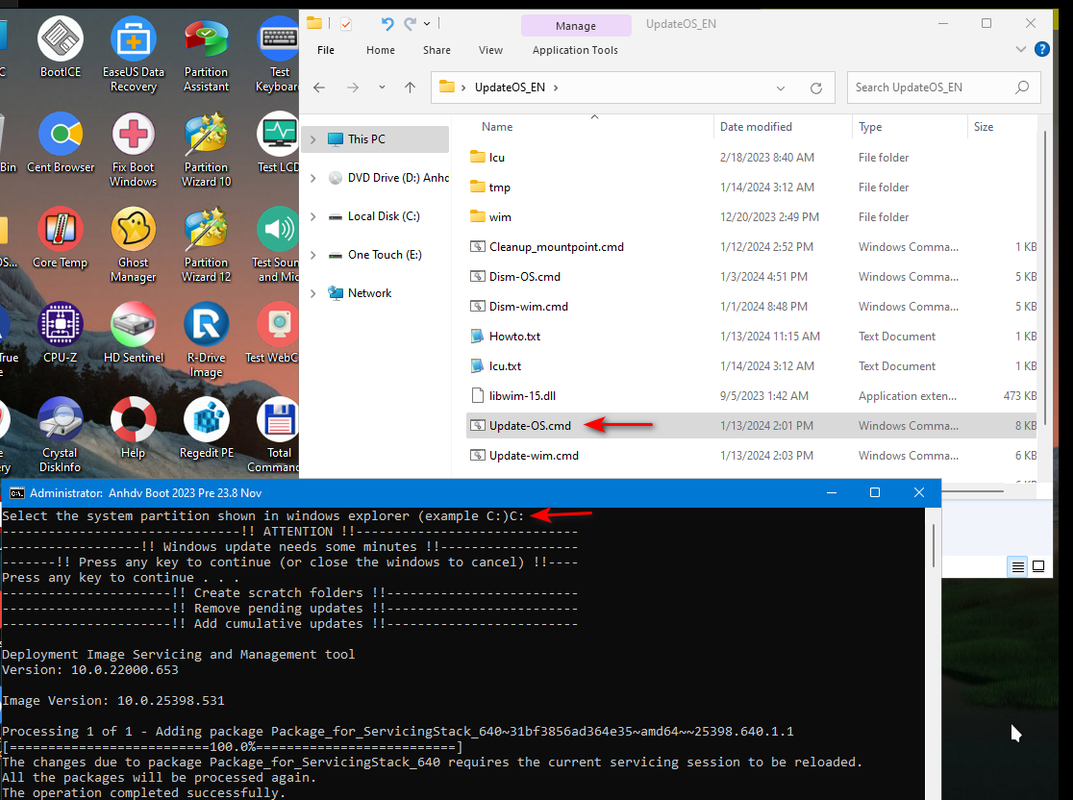1073x800 pixels.
Task: Click command prompt vertical scrollbar
Action: tap(933, 546)
